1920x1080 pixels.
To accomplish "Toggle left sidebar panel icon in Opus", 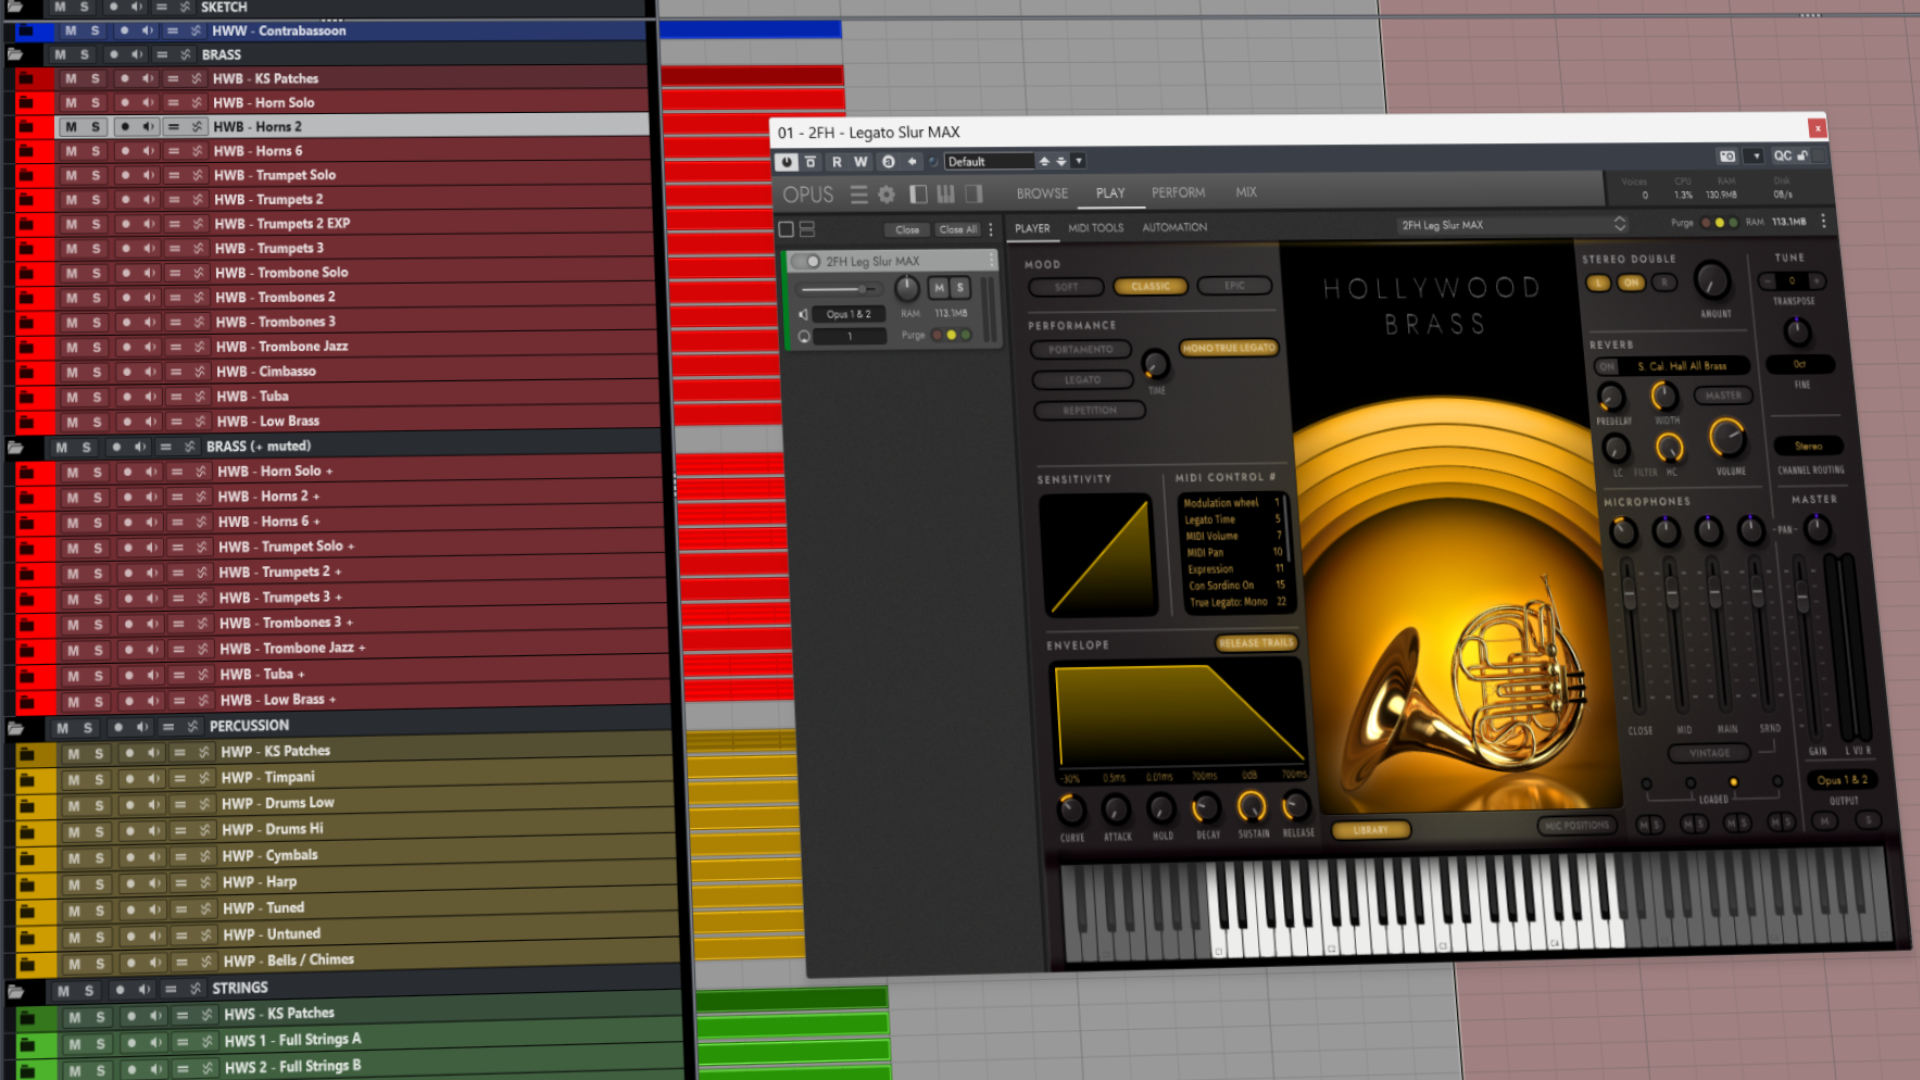I will click(918, 194).
